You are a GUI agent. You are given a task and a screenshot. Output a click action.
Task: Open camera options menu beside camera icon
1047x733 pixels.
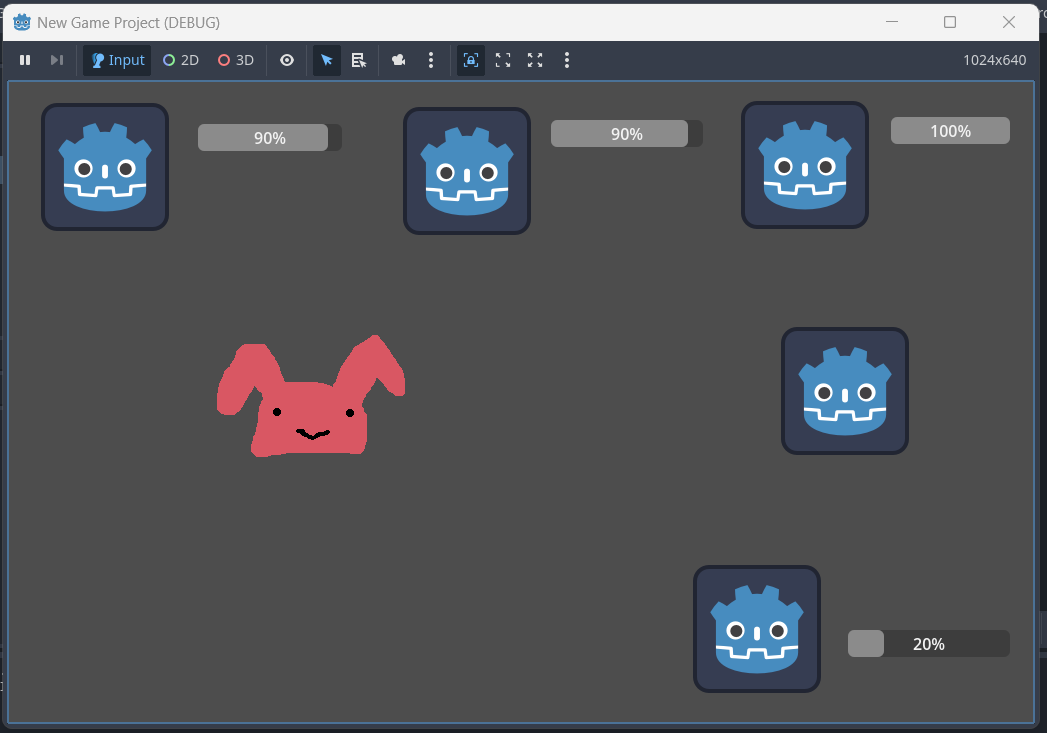(x=431, y=60)
